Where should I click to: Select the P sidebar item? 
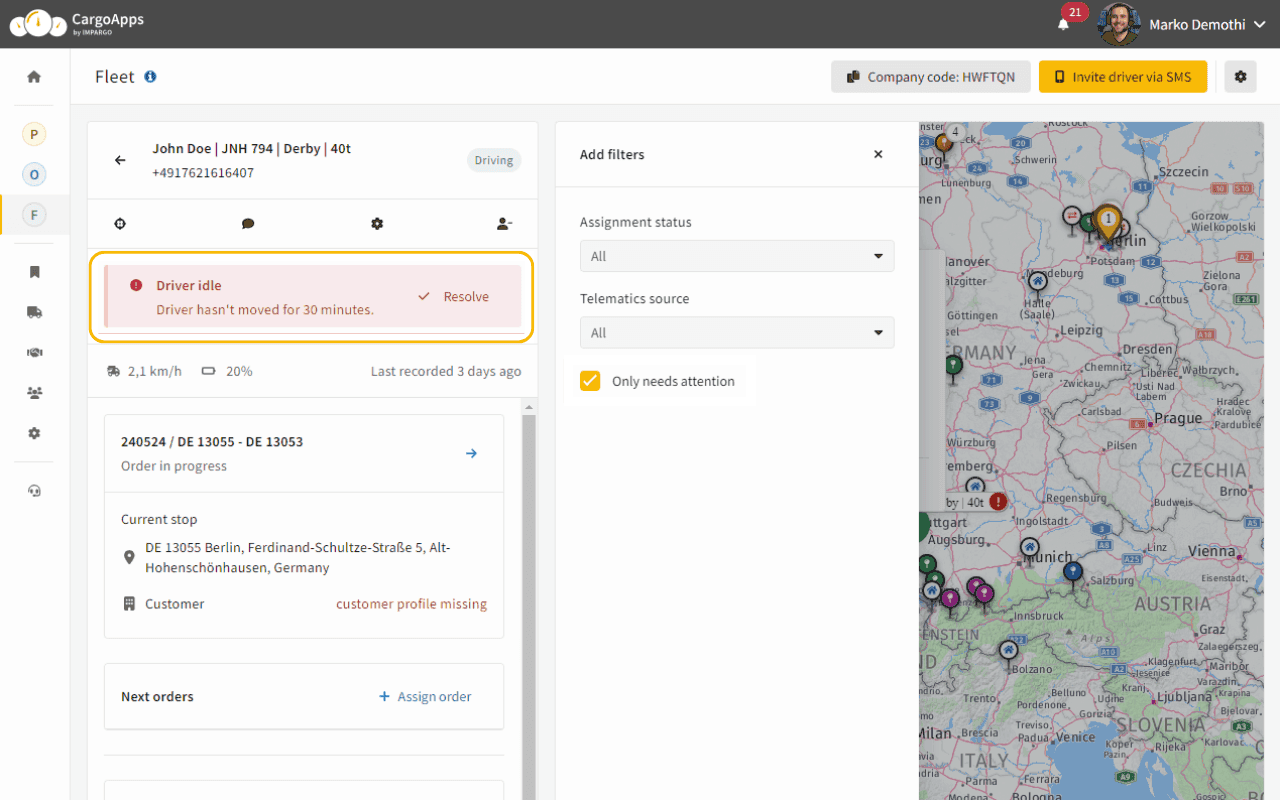pyautogui.click(x=34, y=134)
